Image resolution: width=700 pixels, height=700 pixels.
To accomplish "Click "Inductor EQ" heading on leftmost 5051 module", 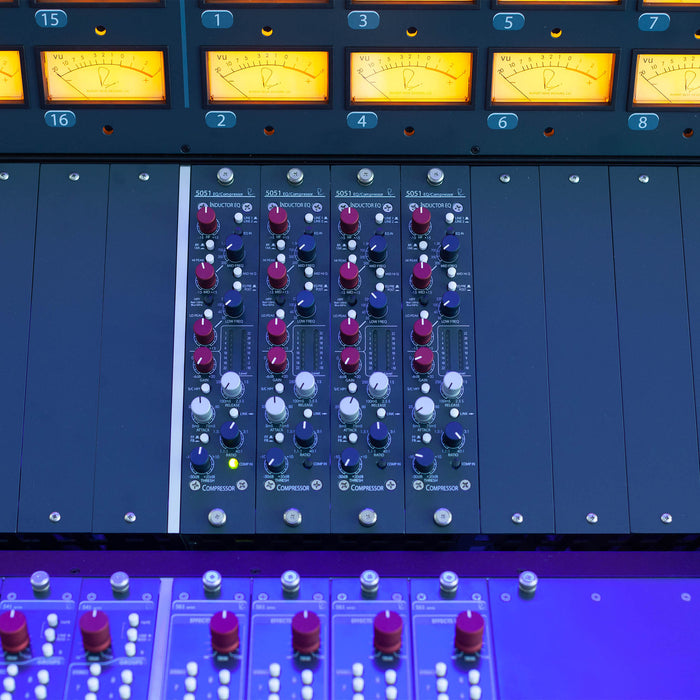I will tap(225, 205).
